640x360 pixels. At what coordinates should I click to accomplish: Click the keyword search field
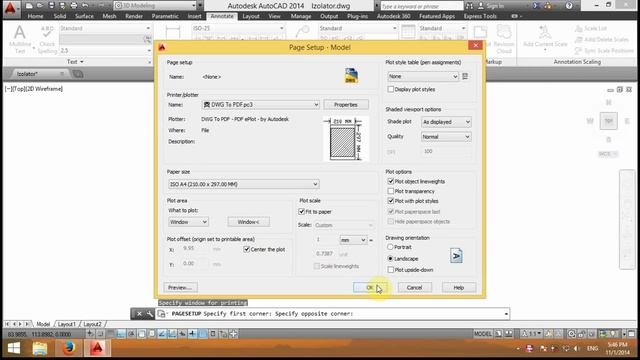pyautogui.click(x=422, y=6)
